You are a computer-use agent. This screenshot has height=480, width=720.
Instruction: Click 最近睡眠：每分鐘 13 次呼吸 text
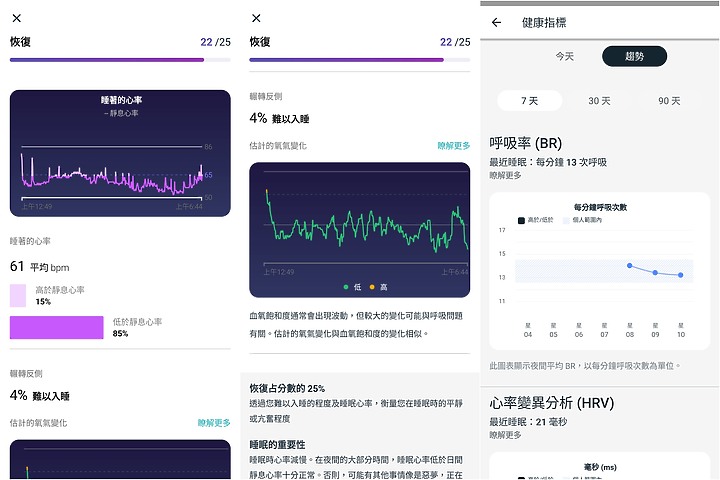(x=548, y=162)
